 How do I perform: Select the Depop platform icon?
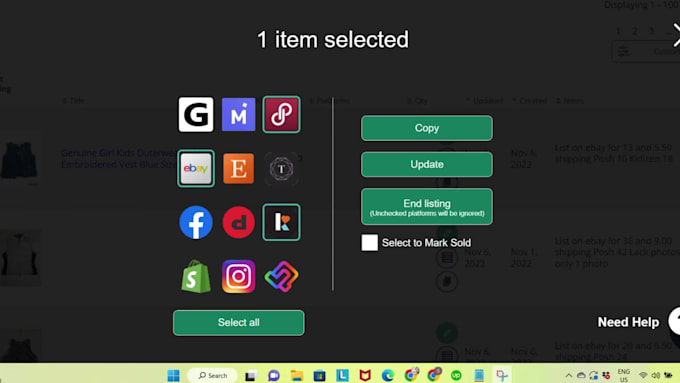coord(239,223)
